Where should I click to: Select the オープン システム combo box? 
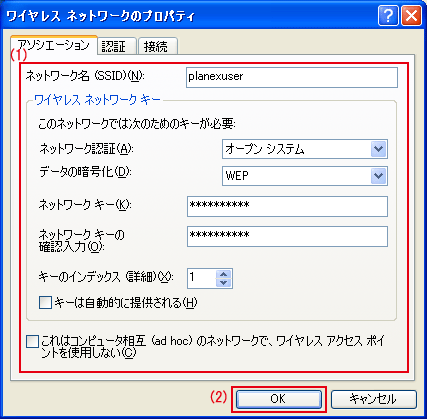pyautogui.click(x=305, y=149)
